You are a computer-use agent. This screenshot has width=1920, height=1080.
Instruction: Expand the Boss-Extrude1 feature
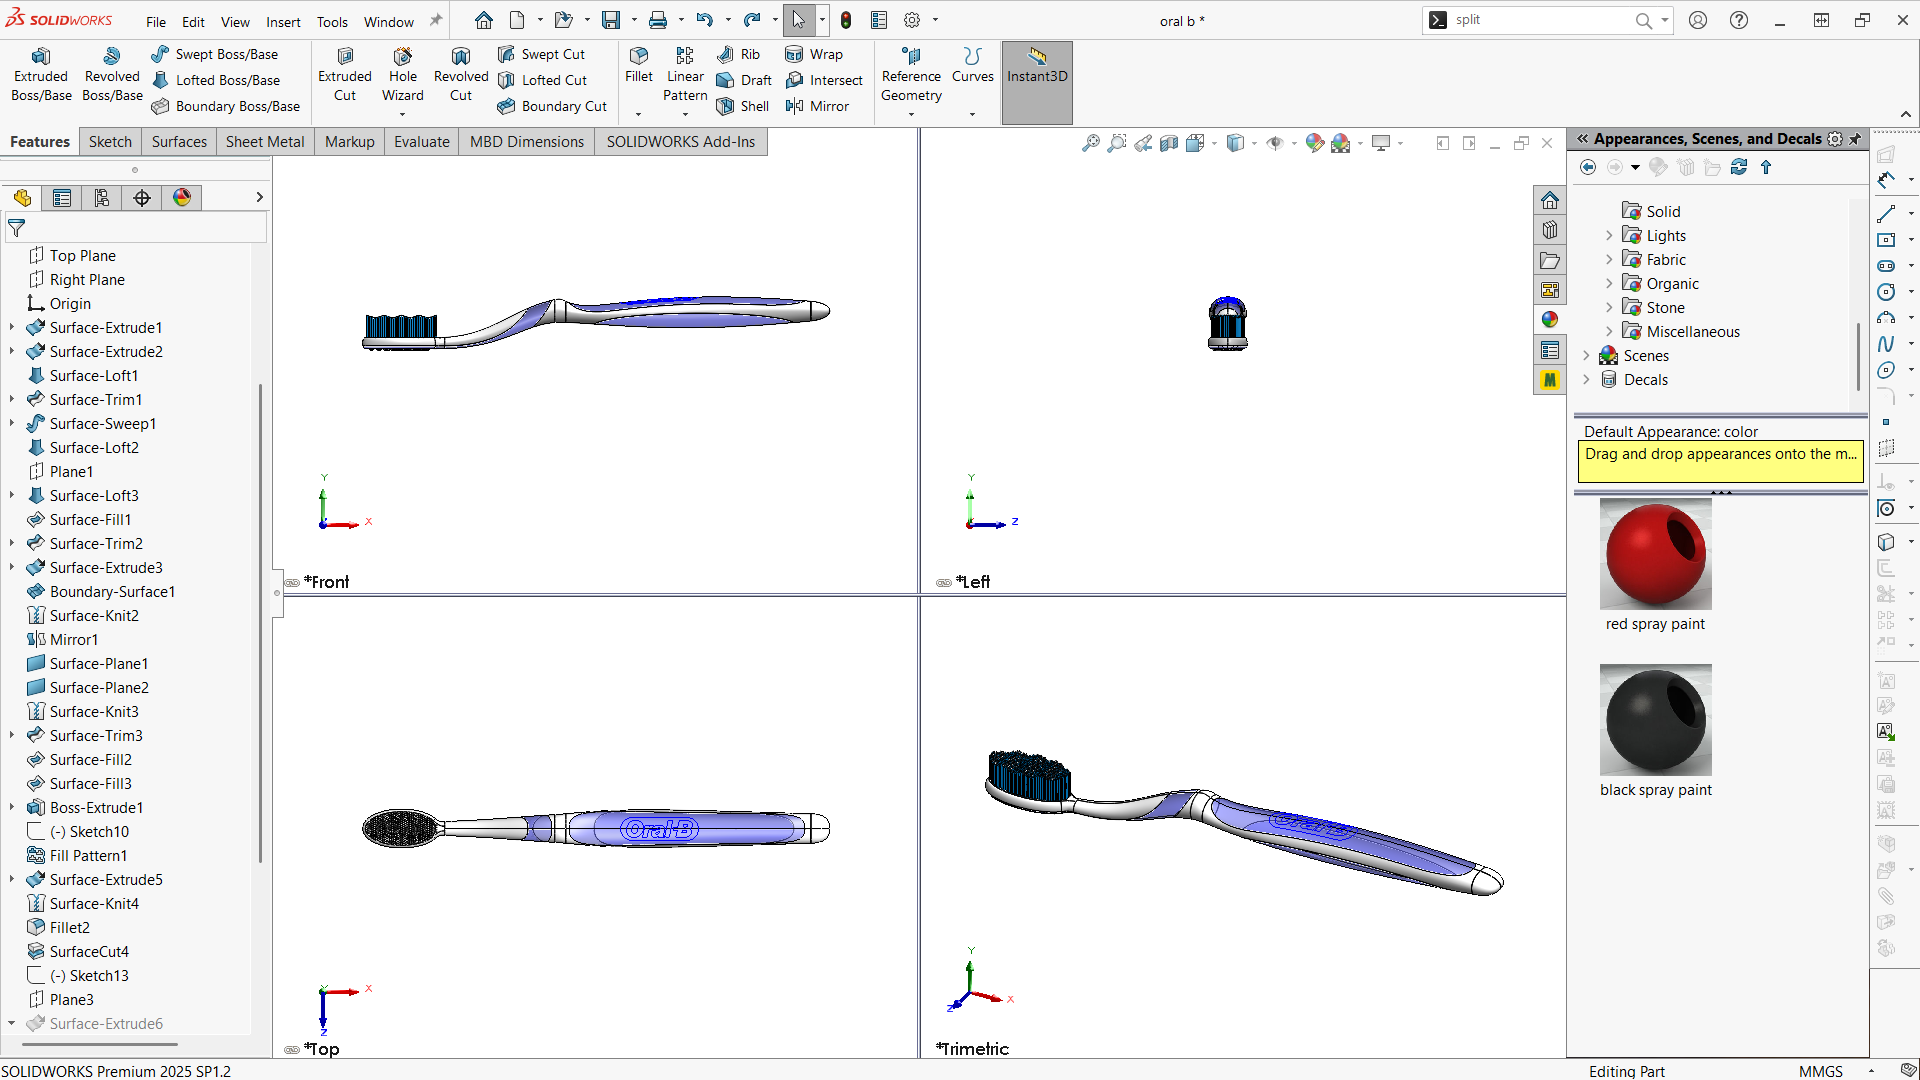coord(12,807)
